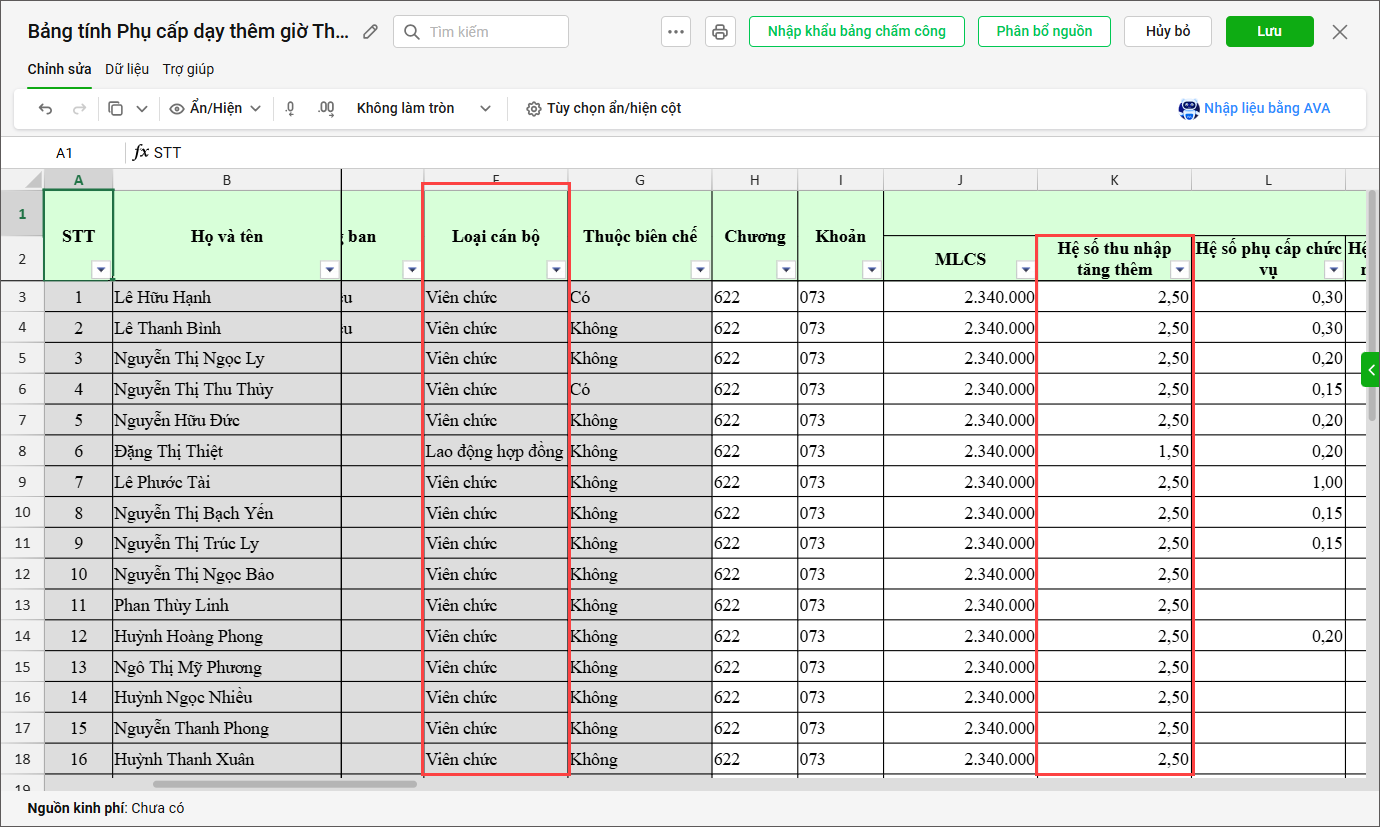Click the Lưu save button
The image size is (1380, 827).
1269,32
